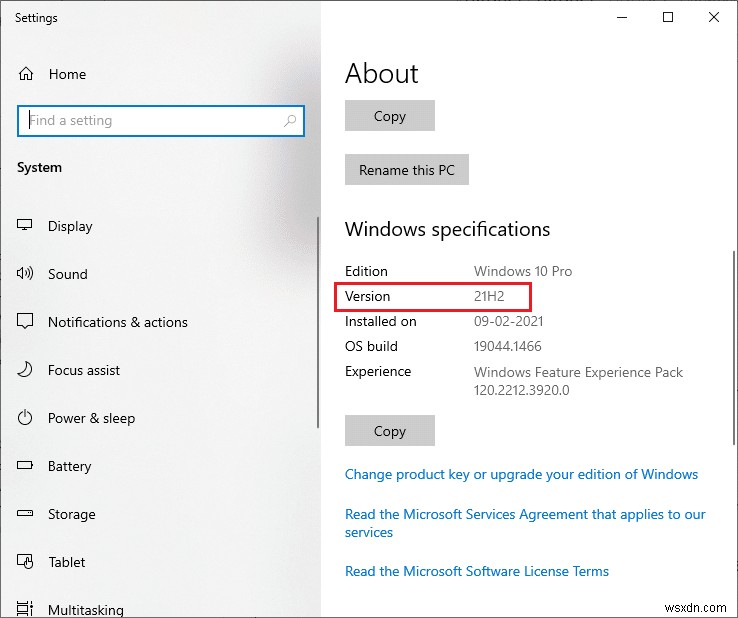The width and height of the screenshot is (738, 618).
Task: Select OS build value 19044.1466
Action: pyautogui.click(x=507, y=346)
